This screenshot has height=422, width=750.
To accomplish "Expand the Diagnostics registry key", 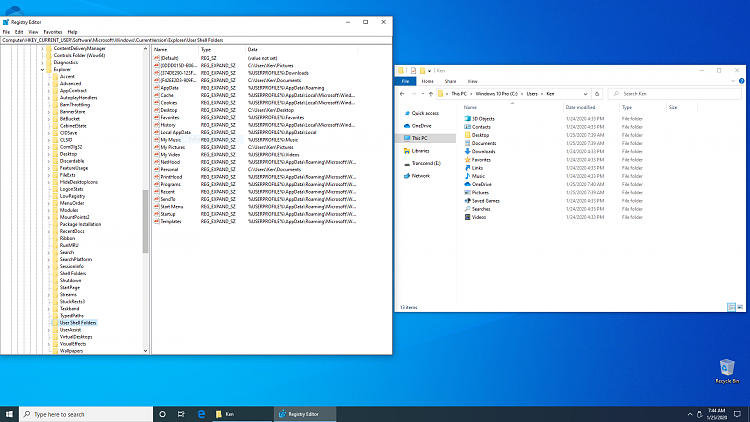I will pyautogui.click(x=42, y=62).
